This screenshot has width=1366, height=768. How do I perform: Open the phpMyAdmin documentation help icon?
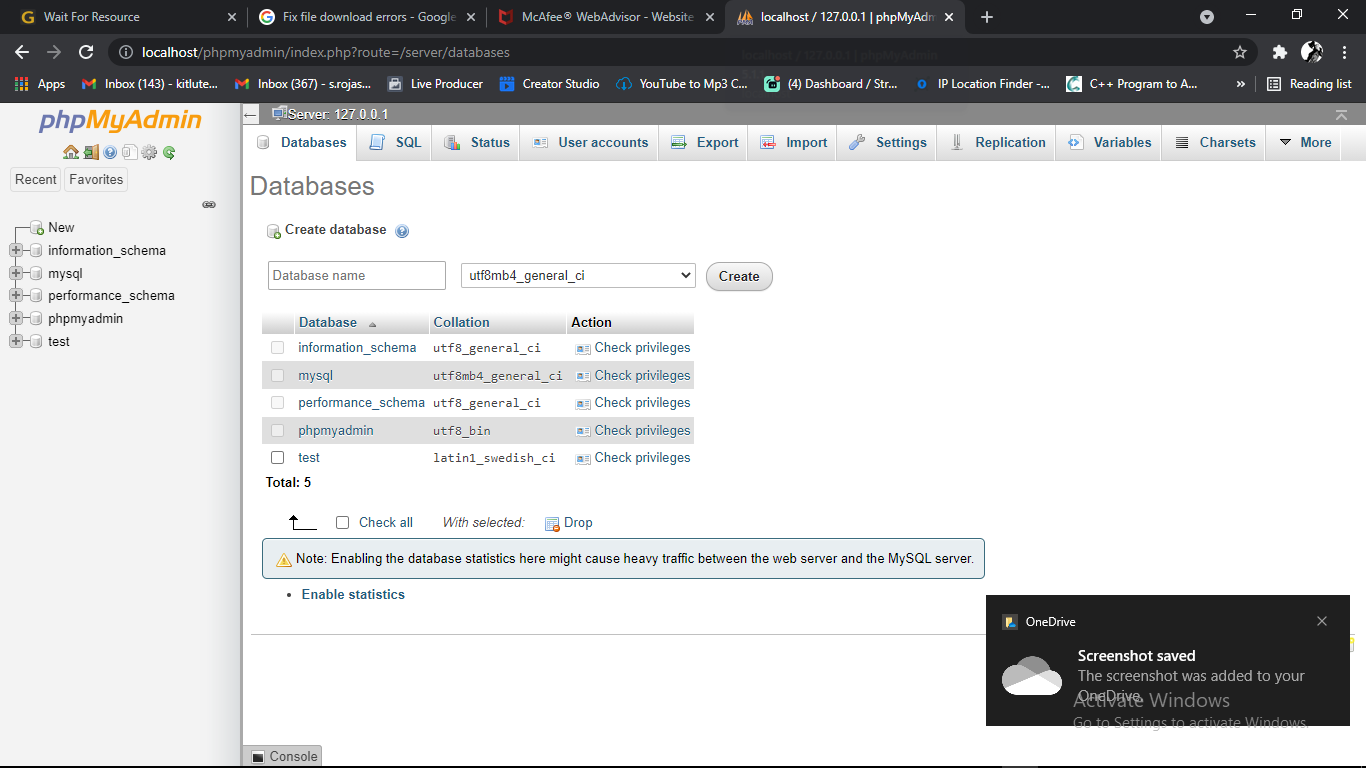110,153
